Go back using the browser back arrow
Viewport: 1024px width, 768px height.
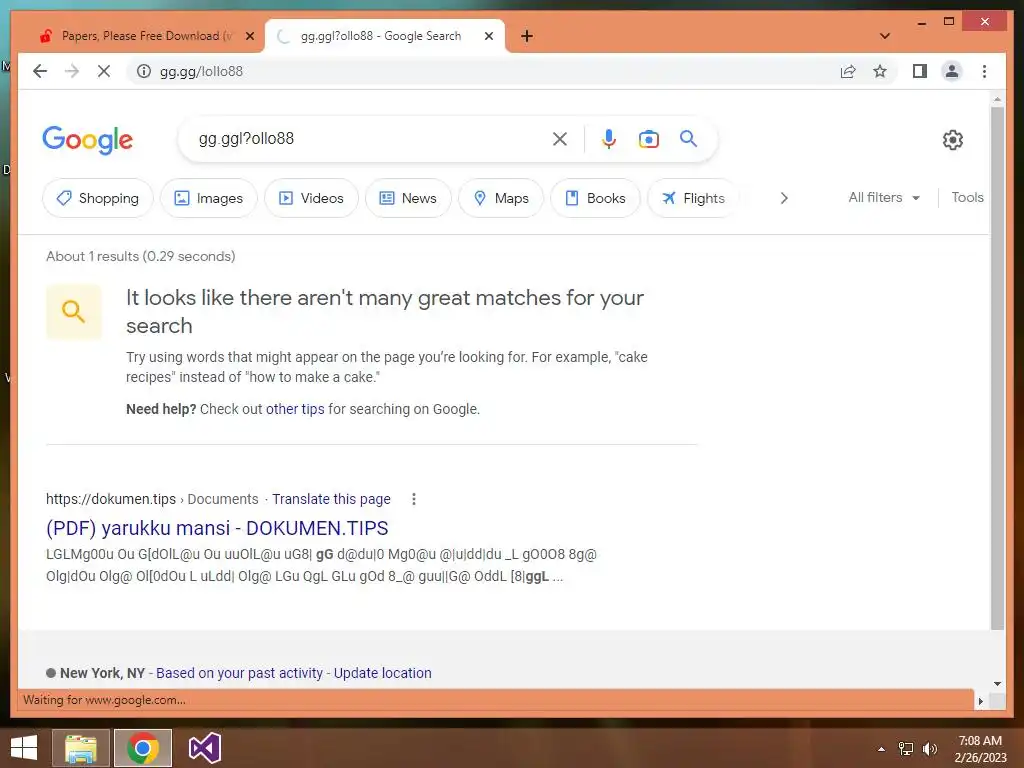(x=40, y=71)
